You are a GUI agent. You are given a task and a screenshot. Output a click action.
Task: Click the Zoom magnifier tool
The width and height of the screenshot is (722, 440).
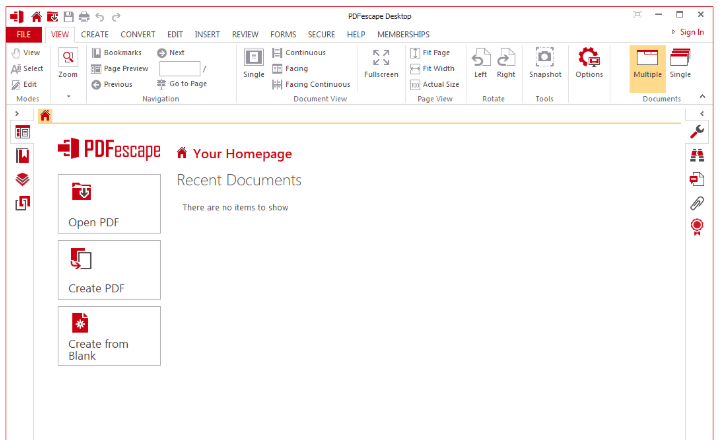(x=68, y=63)
